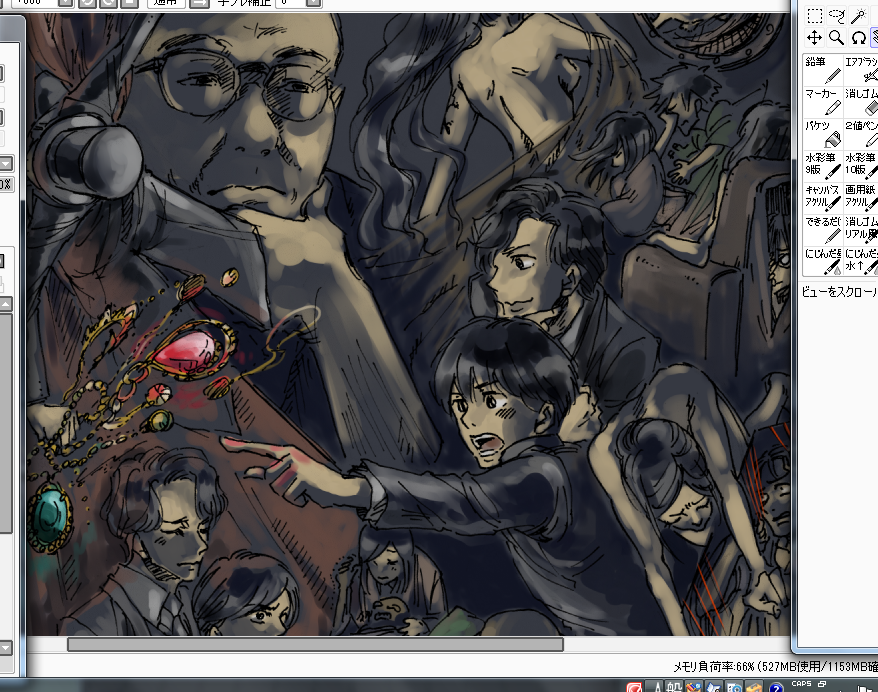
Task: Choose the 消しゴム リアル eraser preset
Action: click(861, 230)
